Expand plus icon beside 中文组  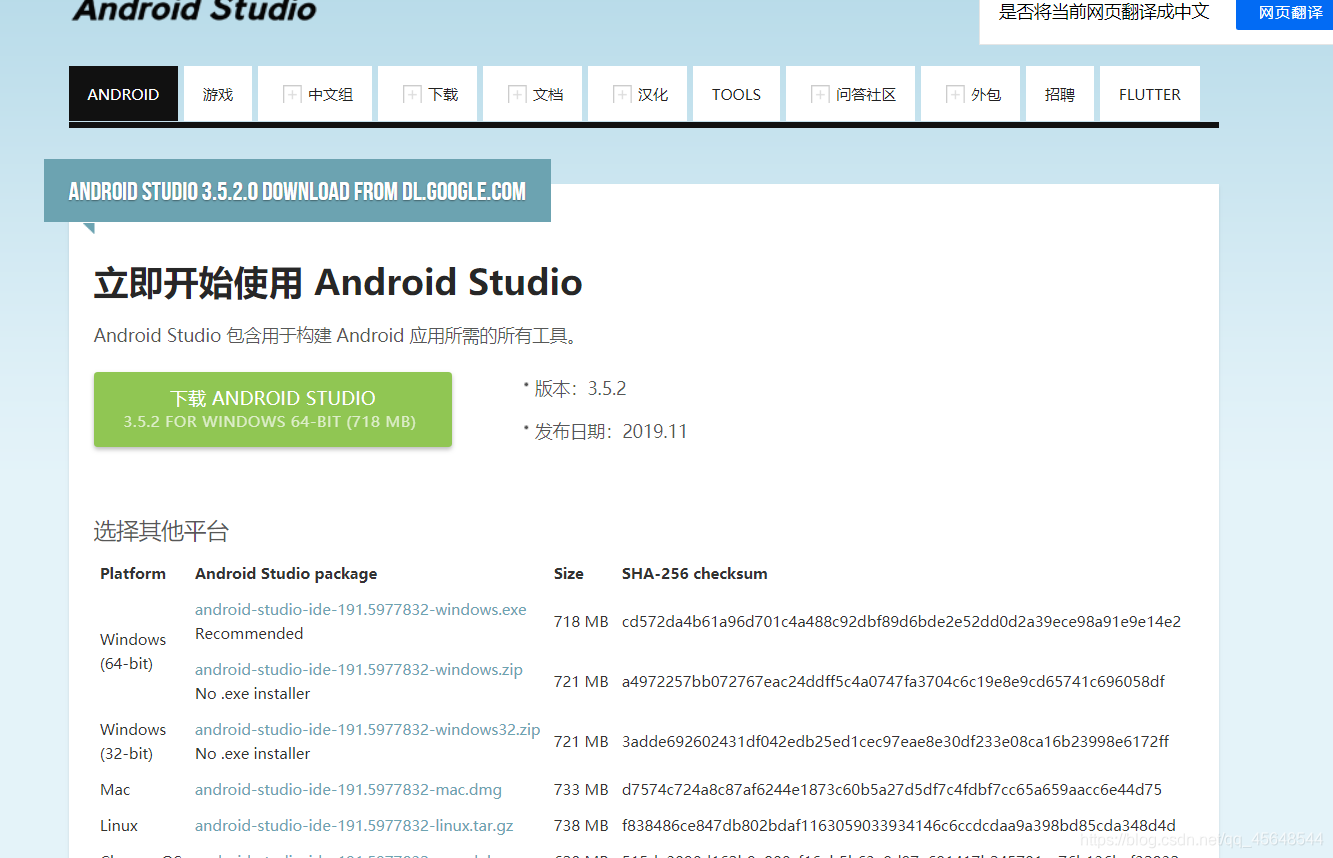(292, 94)
